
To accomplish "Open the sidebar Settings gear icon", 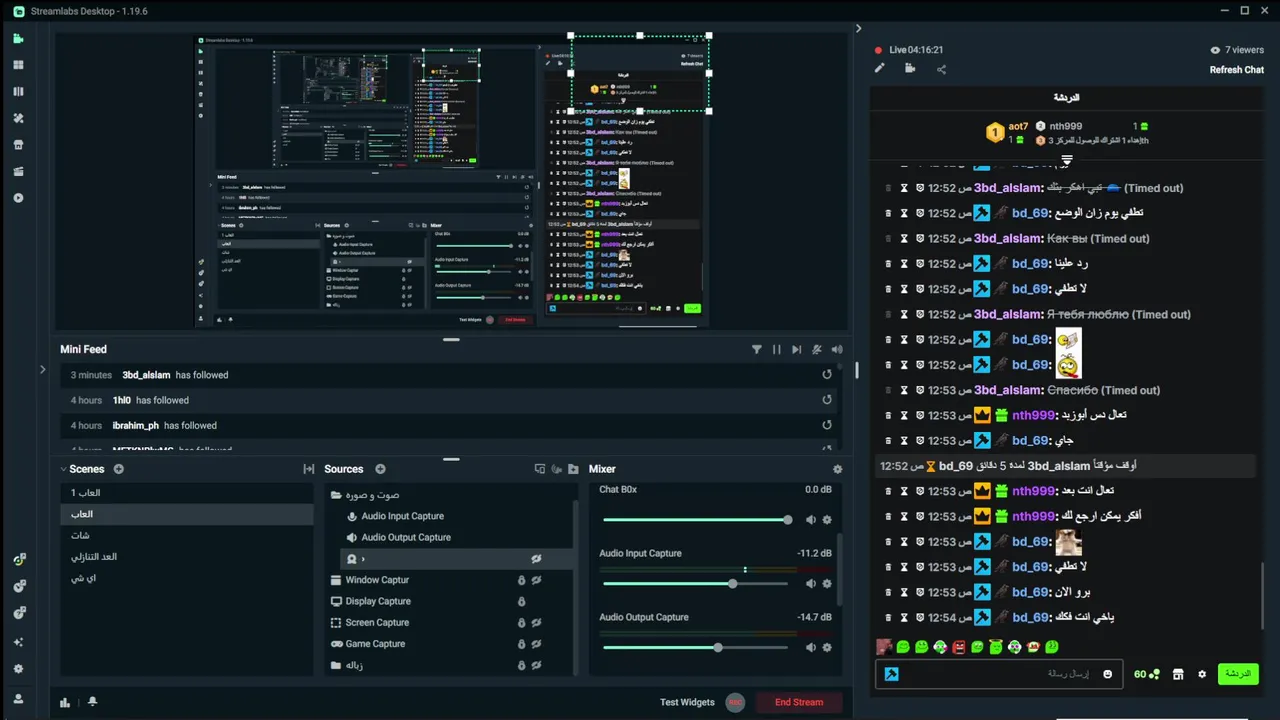I will tap(18, 669).
